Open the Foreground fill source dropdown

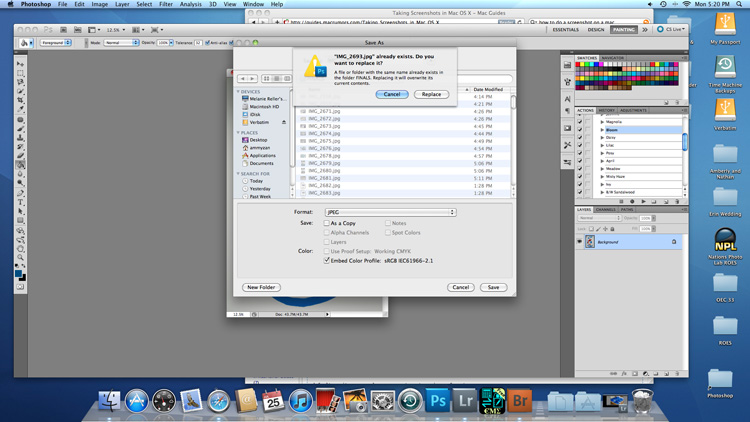click(x=55, y=43)
